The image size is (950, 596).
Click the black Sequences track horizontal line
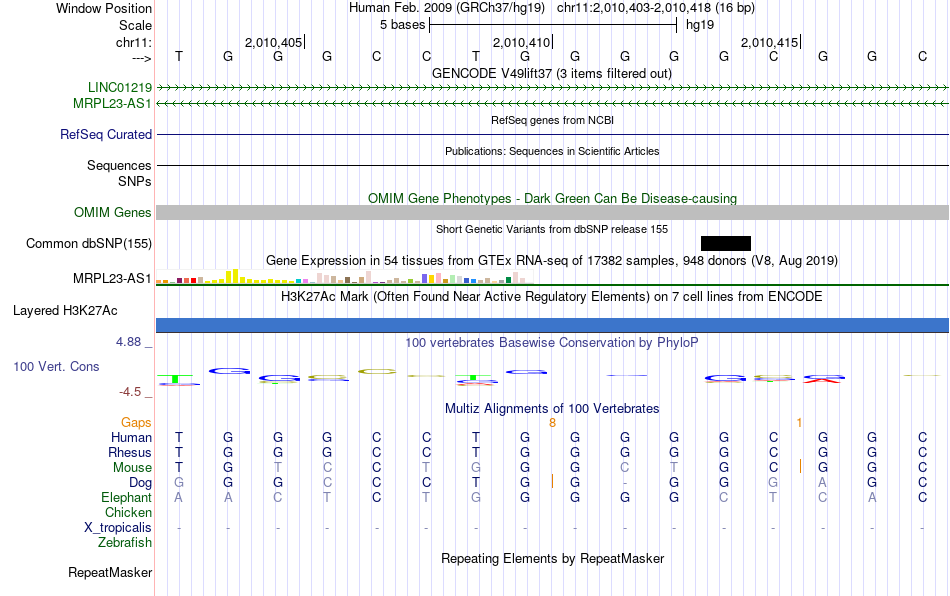click(552, 165)
